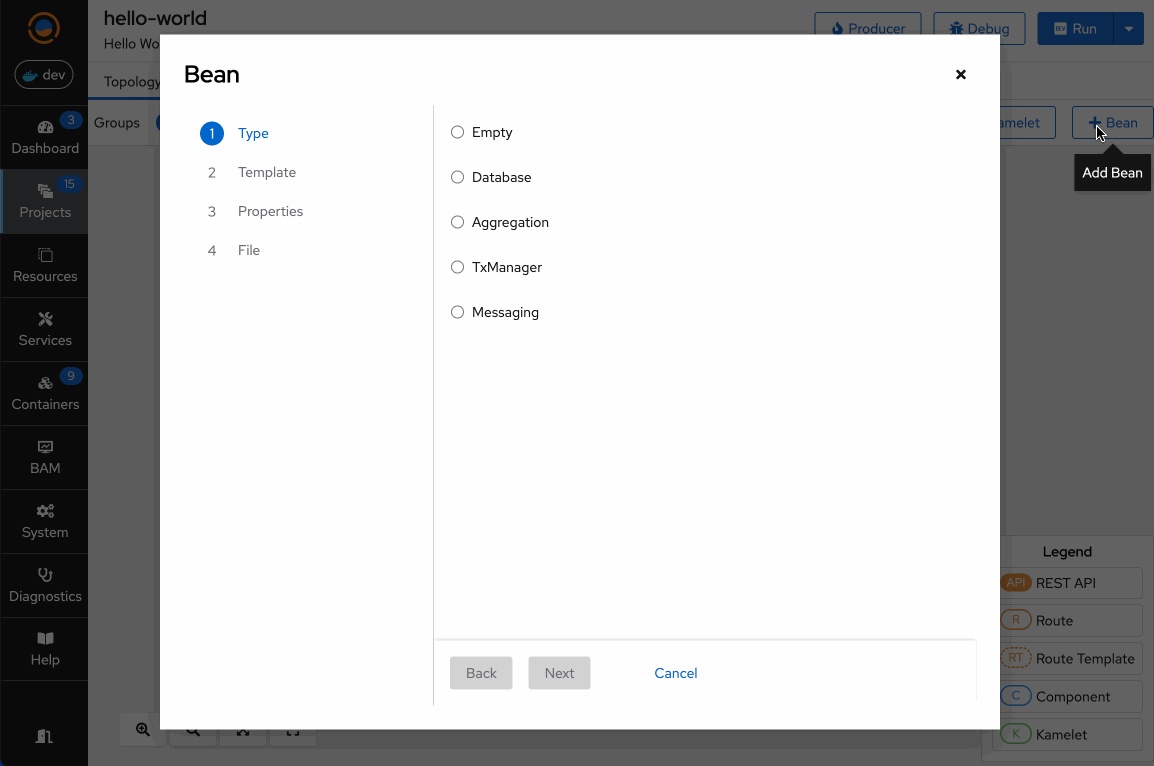
Task: Open Diagnostics in the sidebar
Action: pos(44,586)
